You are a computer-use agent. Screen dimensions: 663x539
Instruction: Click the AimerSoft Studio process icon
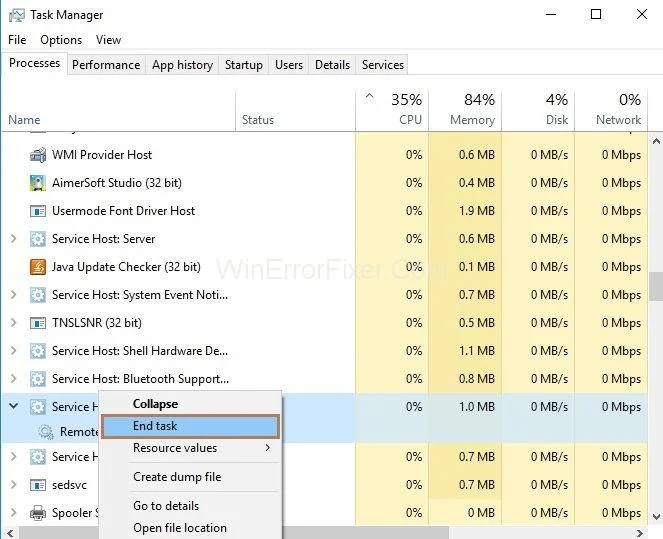[38, 183]
